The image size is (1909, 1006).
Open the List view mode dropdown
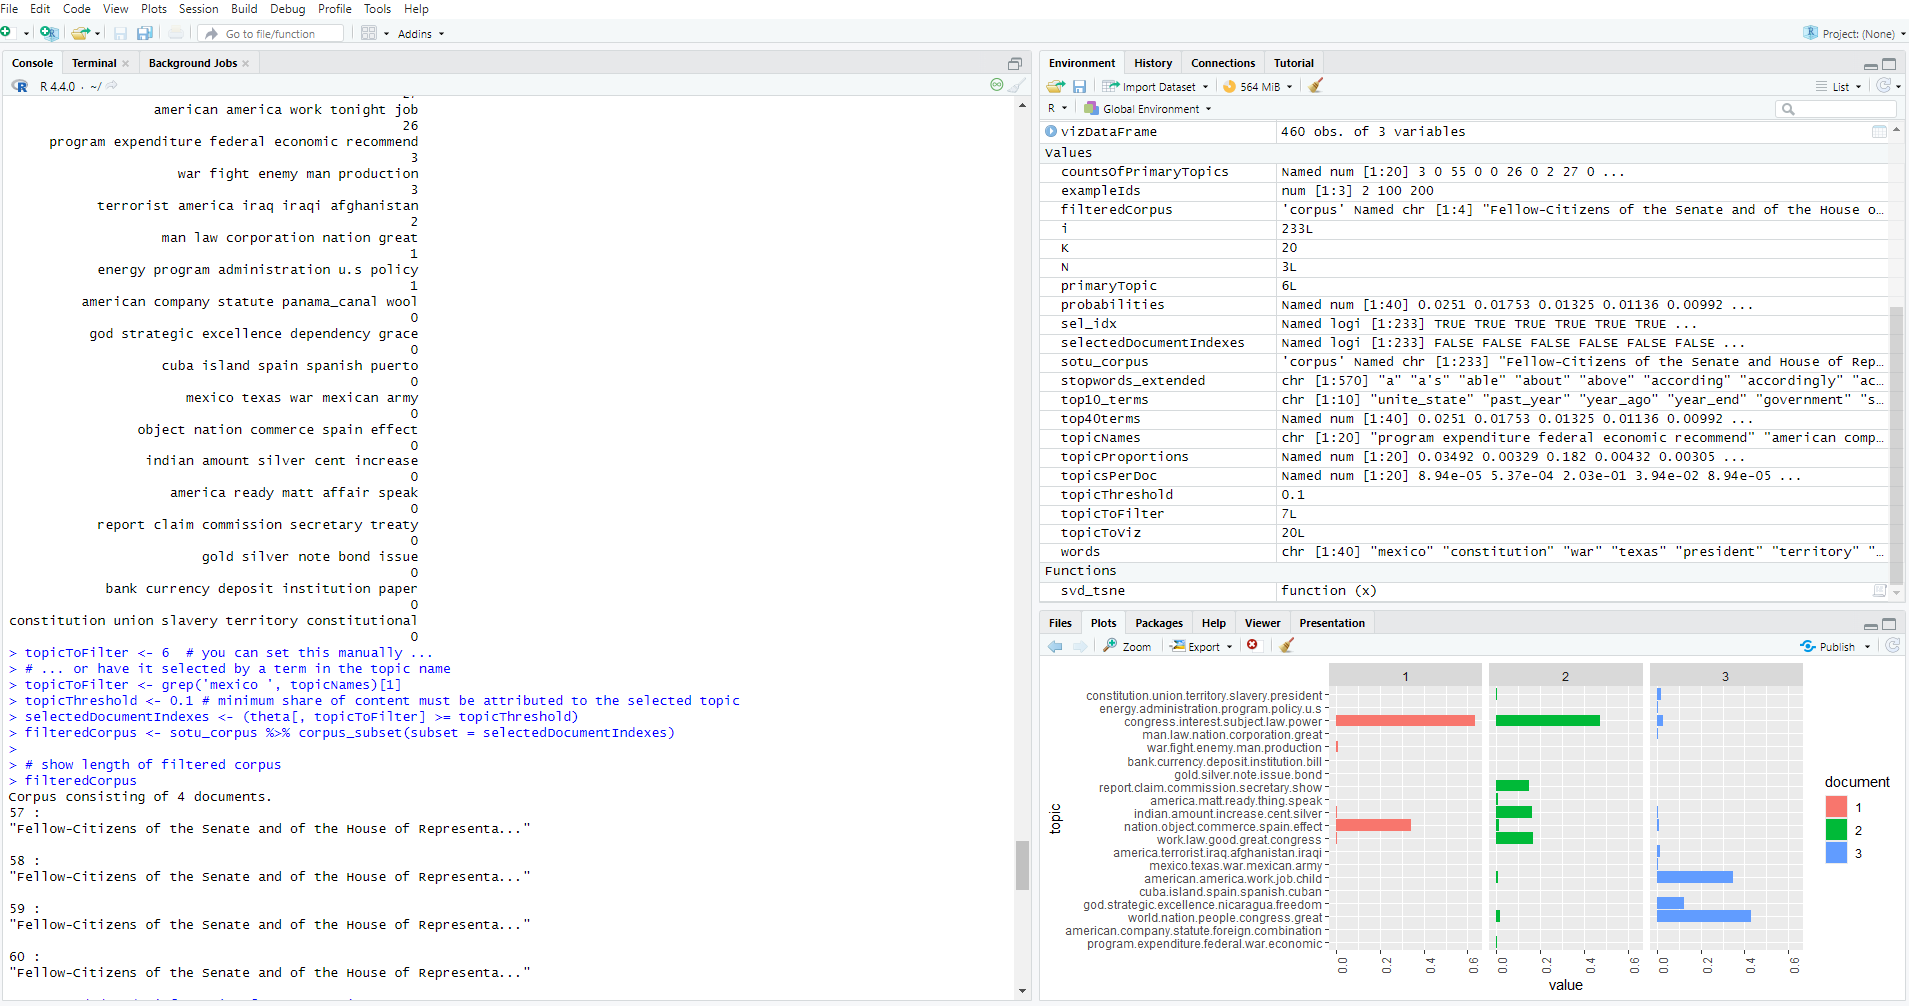1839,87
